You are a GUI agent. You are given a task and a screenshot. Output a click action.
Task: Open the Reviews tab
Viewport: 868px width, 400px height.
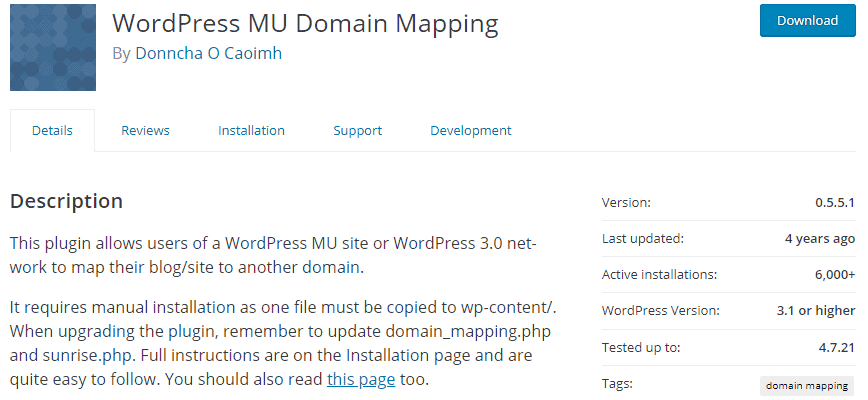(x=145, y=131)
